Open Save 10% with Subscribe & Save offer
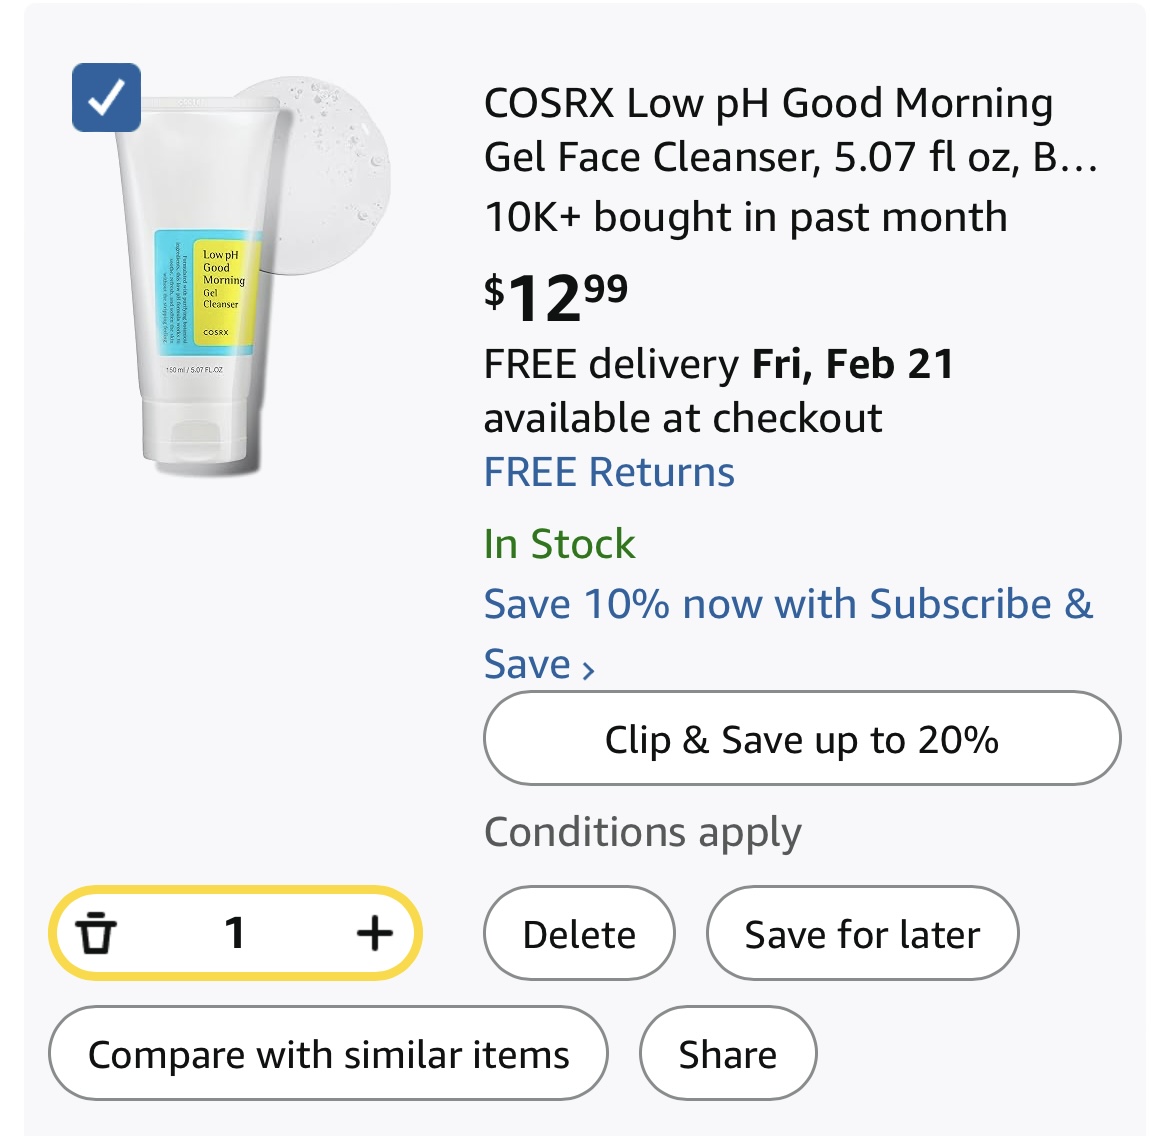The width and height of the screenshot is (1170, 1136). (788, 605)
